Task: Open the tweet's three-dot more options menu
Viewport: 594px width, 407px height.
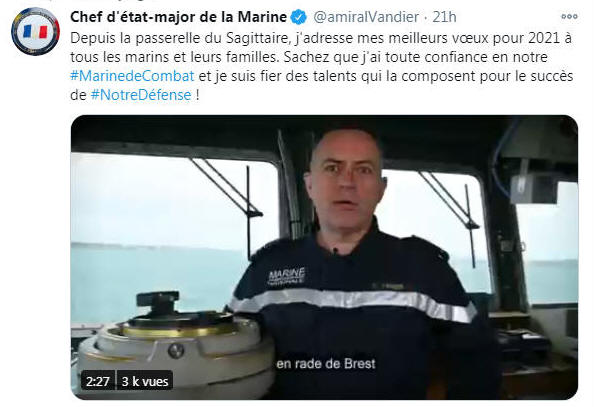Action: [x=569, y=17]
